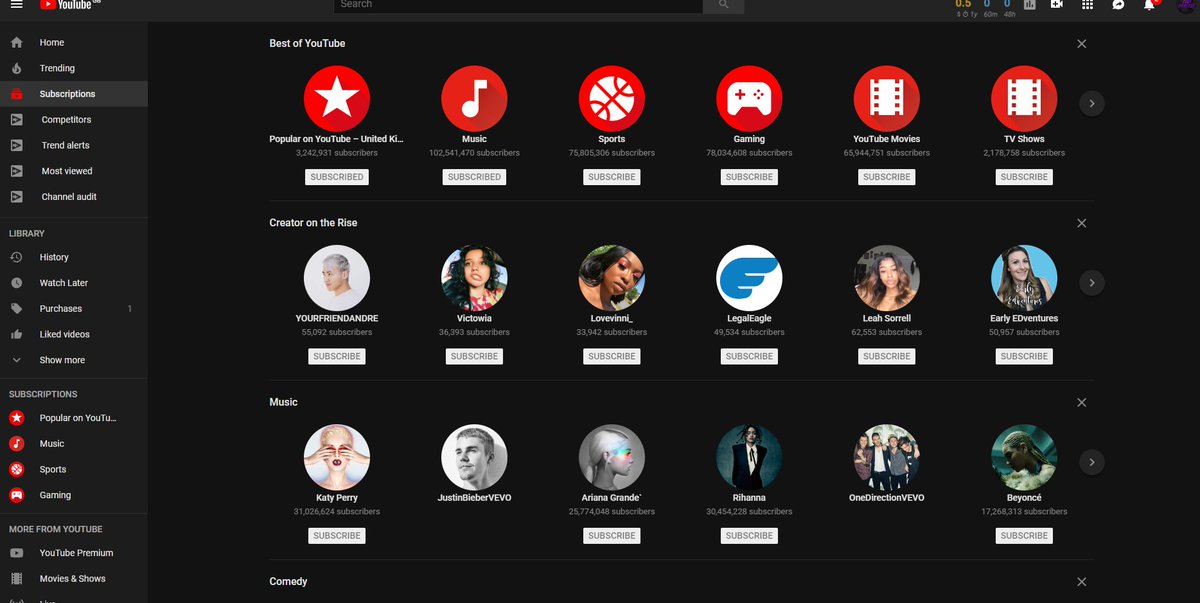
Task: Open Purchases in Library
Action: coord(74,309)
